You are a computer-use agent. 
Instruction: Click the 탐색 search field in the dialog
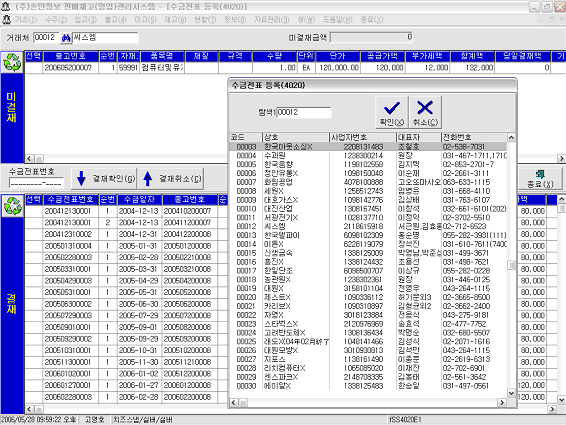[x=304, y=112]
